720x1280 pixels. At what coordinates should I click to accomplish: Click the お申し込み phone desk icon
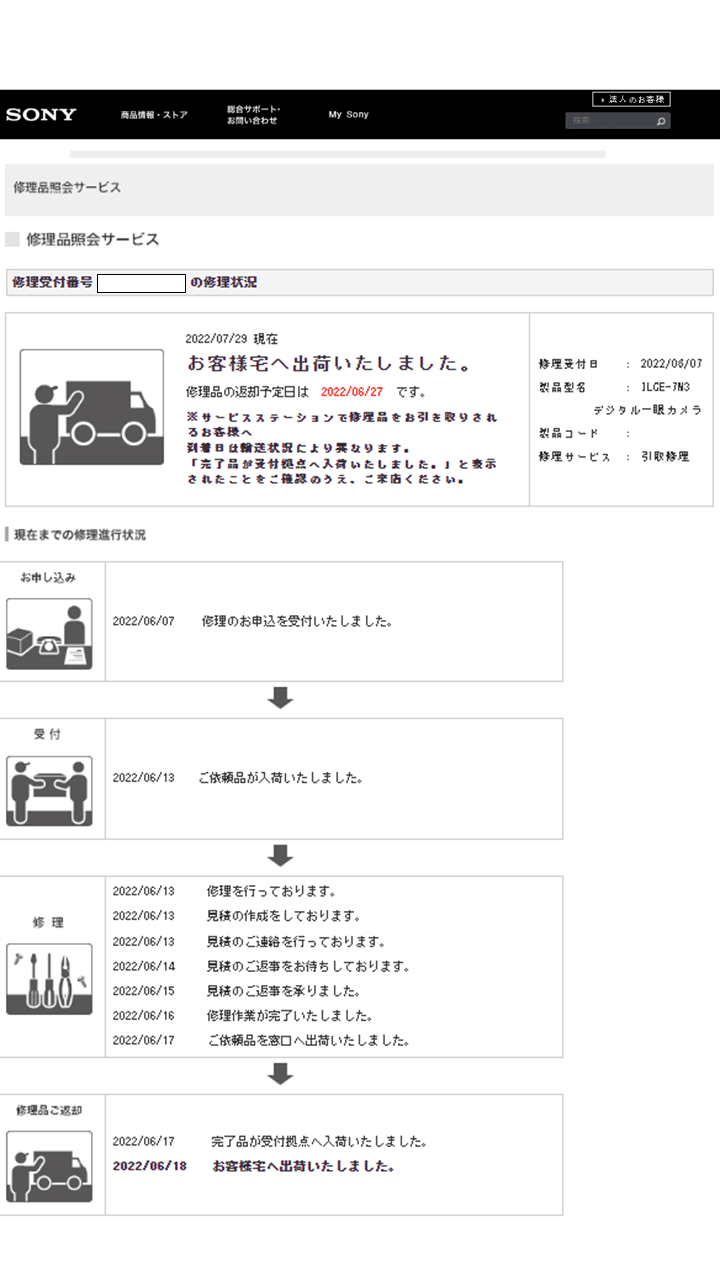point(49,634)
